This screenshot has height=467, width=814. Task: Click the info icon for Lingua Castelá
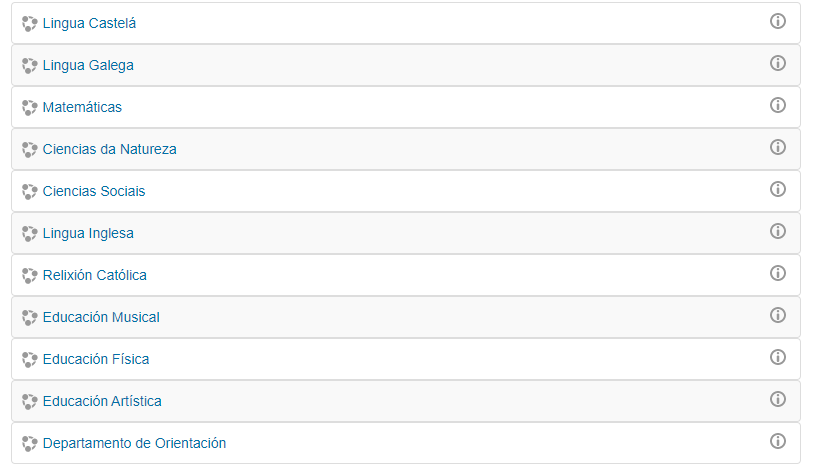(x=777, y=21)
